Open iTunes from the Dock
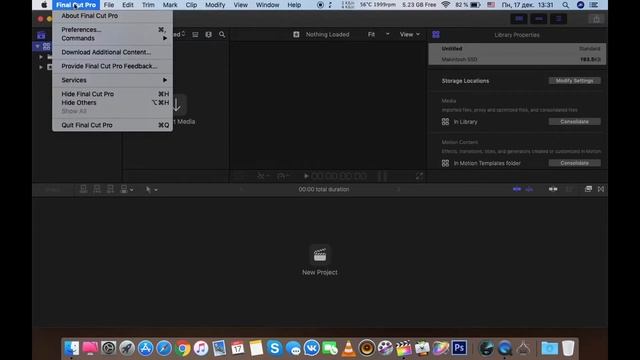Viewport: 640px width, 360px height. click(x=201, y=348)
